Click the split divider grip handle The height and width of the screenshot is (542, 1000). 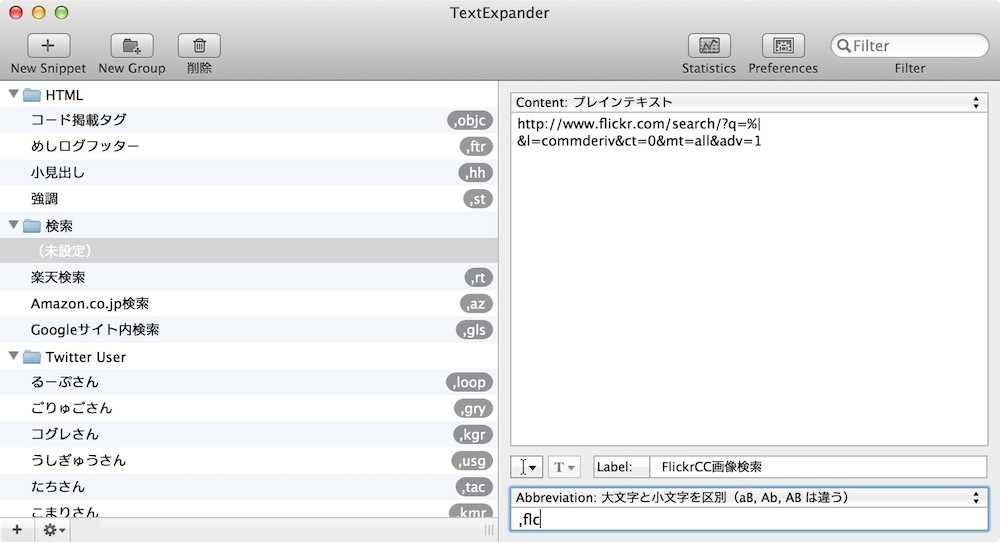(x=489, y=530)
